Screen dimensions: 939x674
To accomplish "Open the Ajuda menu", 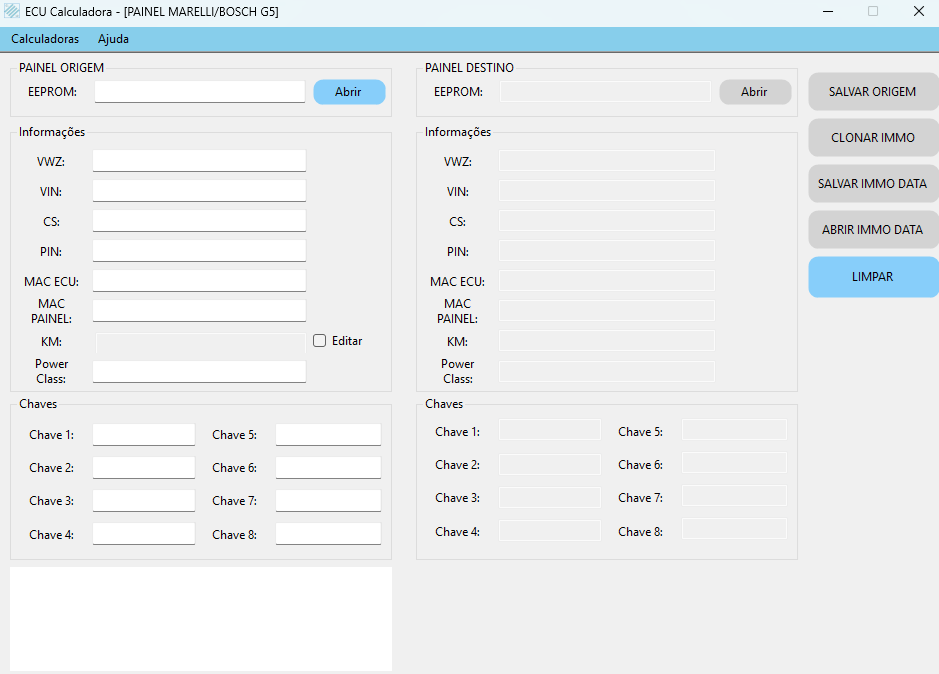I will click(113, 39).
